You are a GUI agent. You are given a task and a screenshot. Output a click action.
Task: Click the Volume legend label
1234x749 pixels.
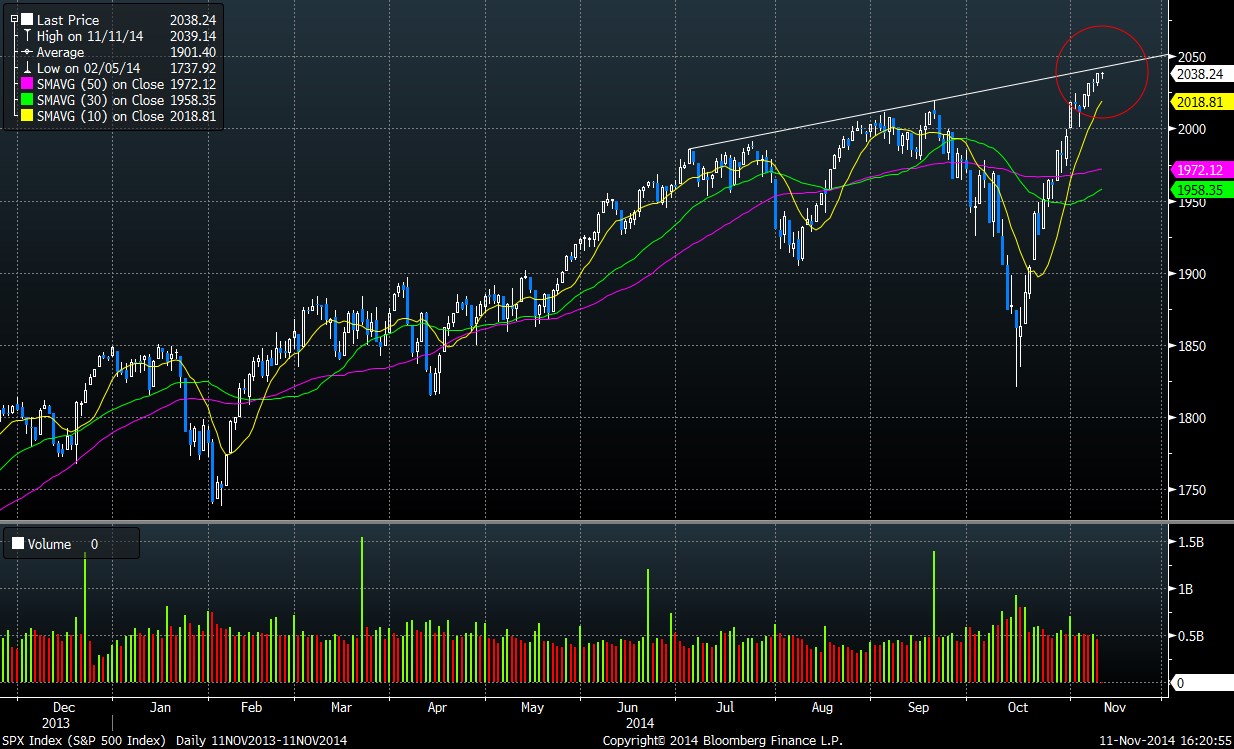click(x=50, y=544)
